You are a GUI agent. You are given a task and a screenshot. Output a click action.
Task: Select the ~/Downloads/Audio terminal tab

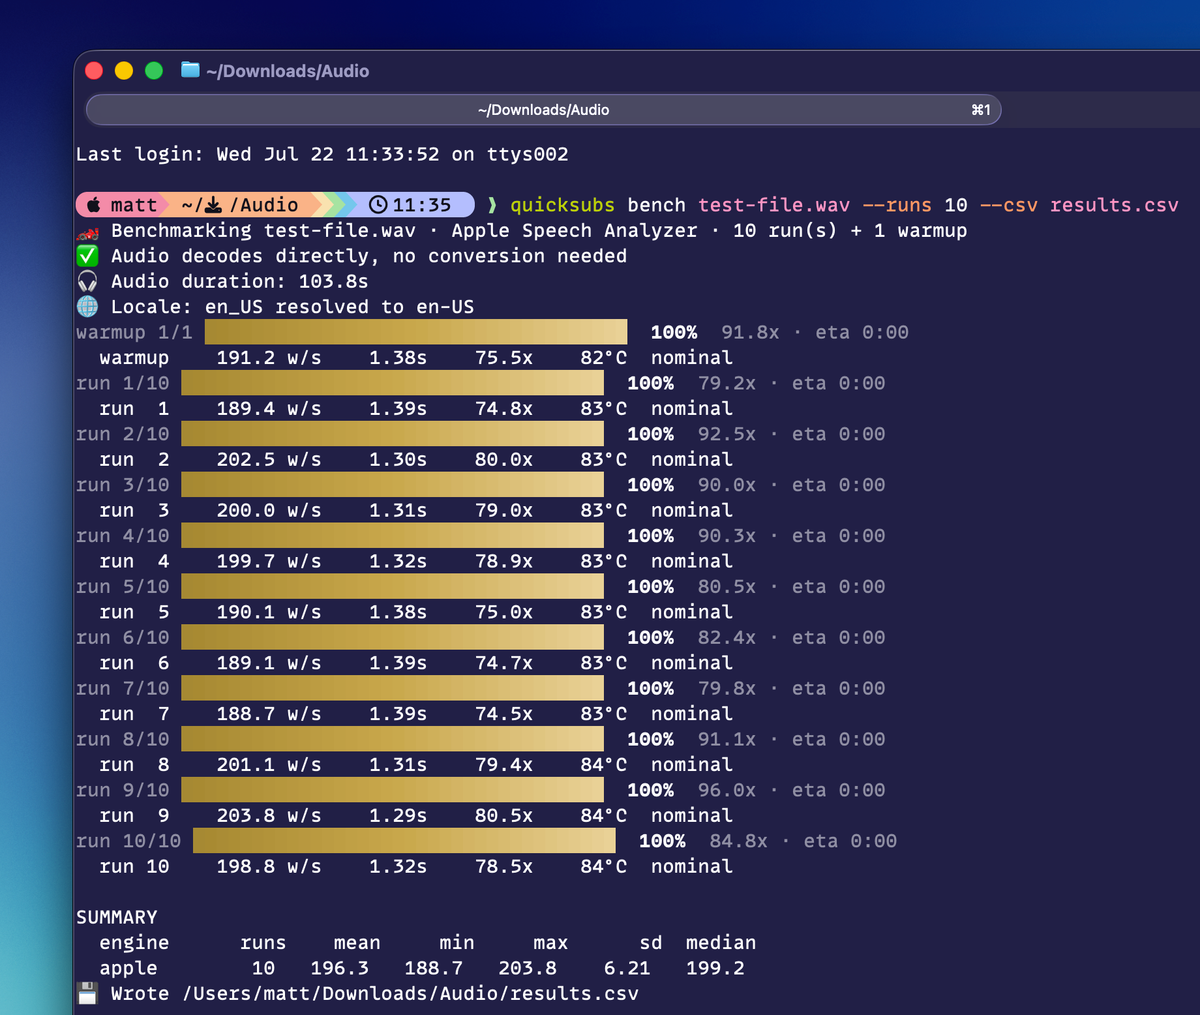pos(544,110)
